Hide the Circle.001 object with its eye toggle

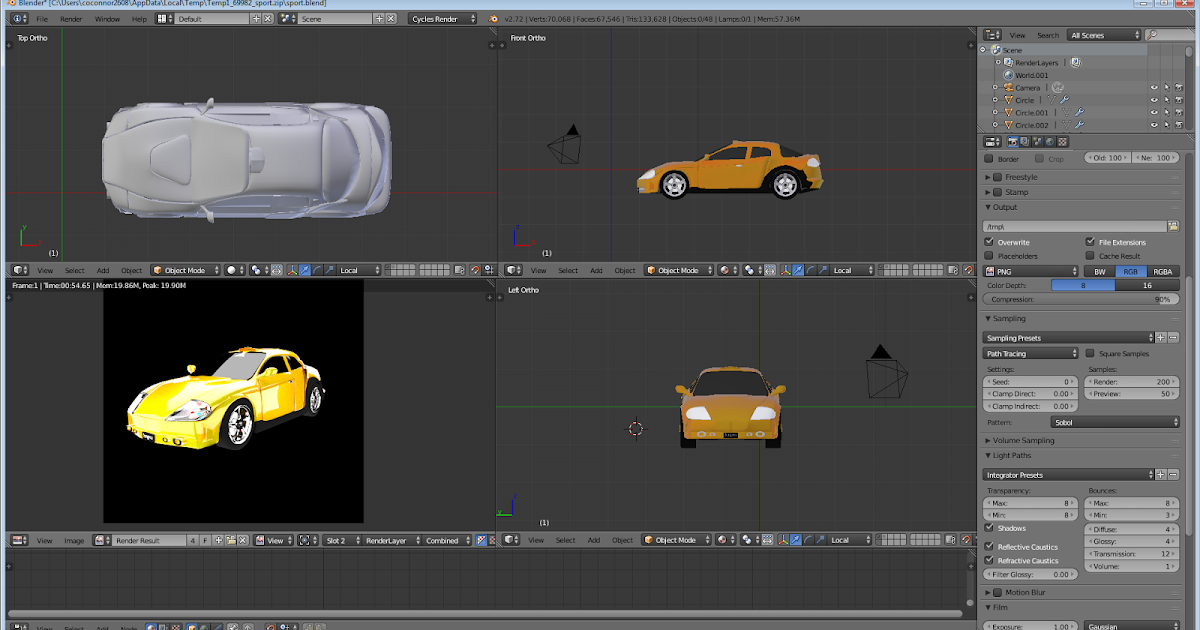(x=1154, y=112)
